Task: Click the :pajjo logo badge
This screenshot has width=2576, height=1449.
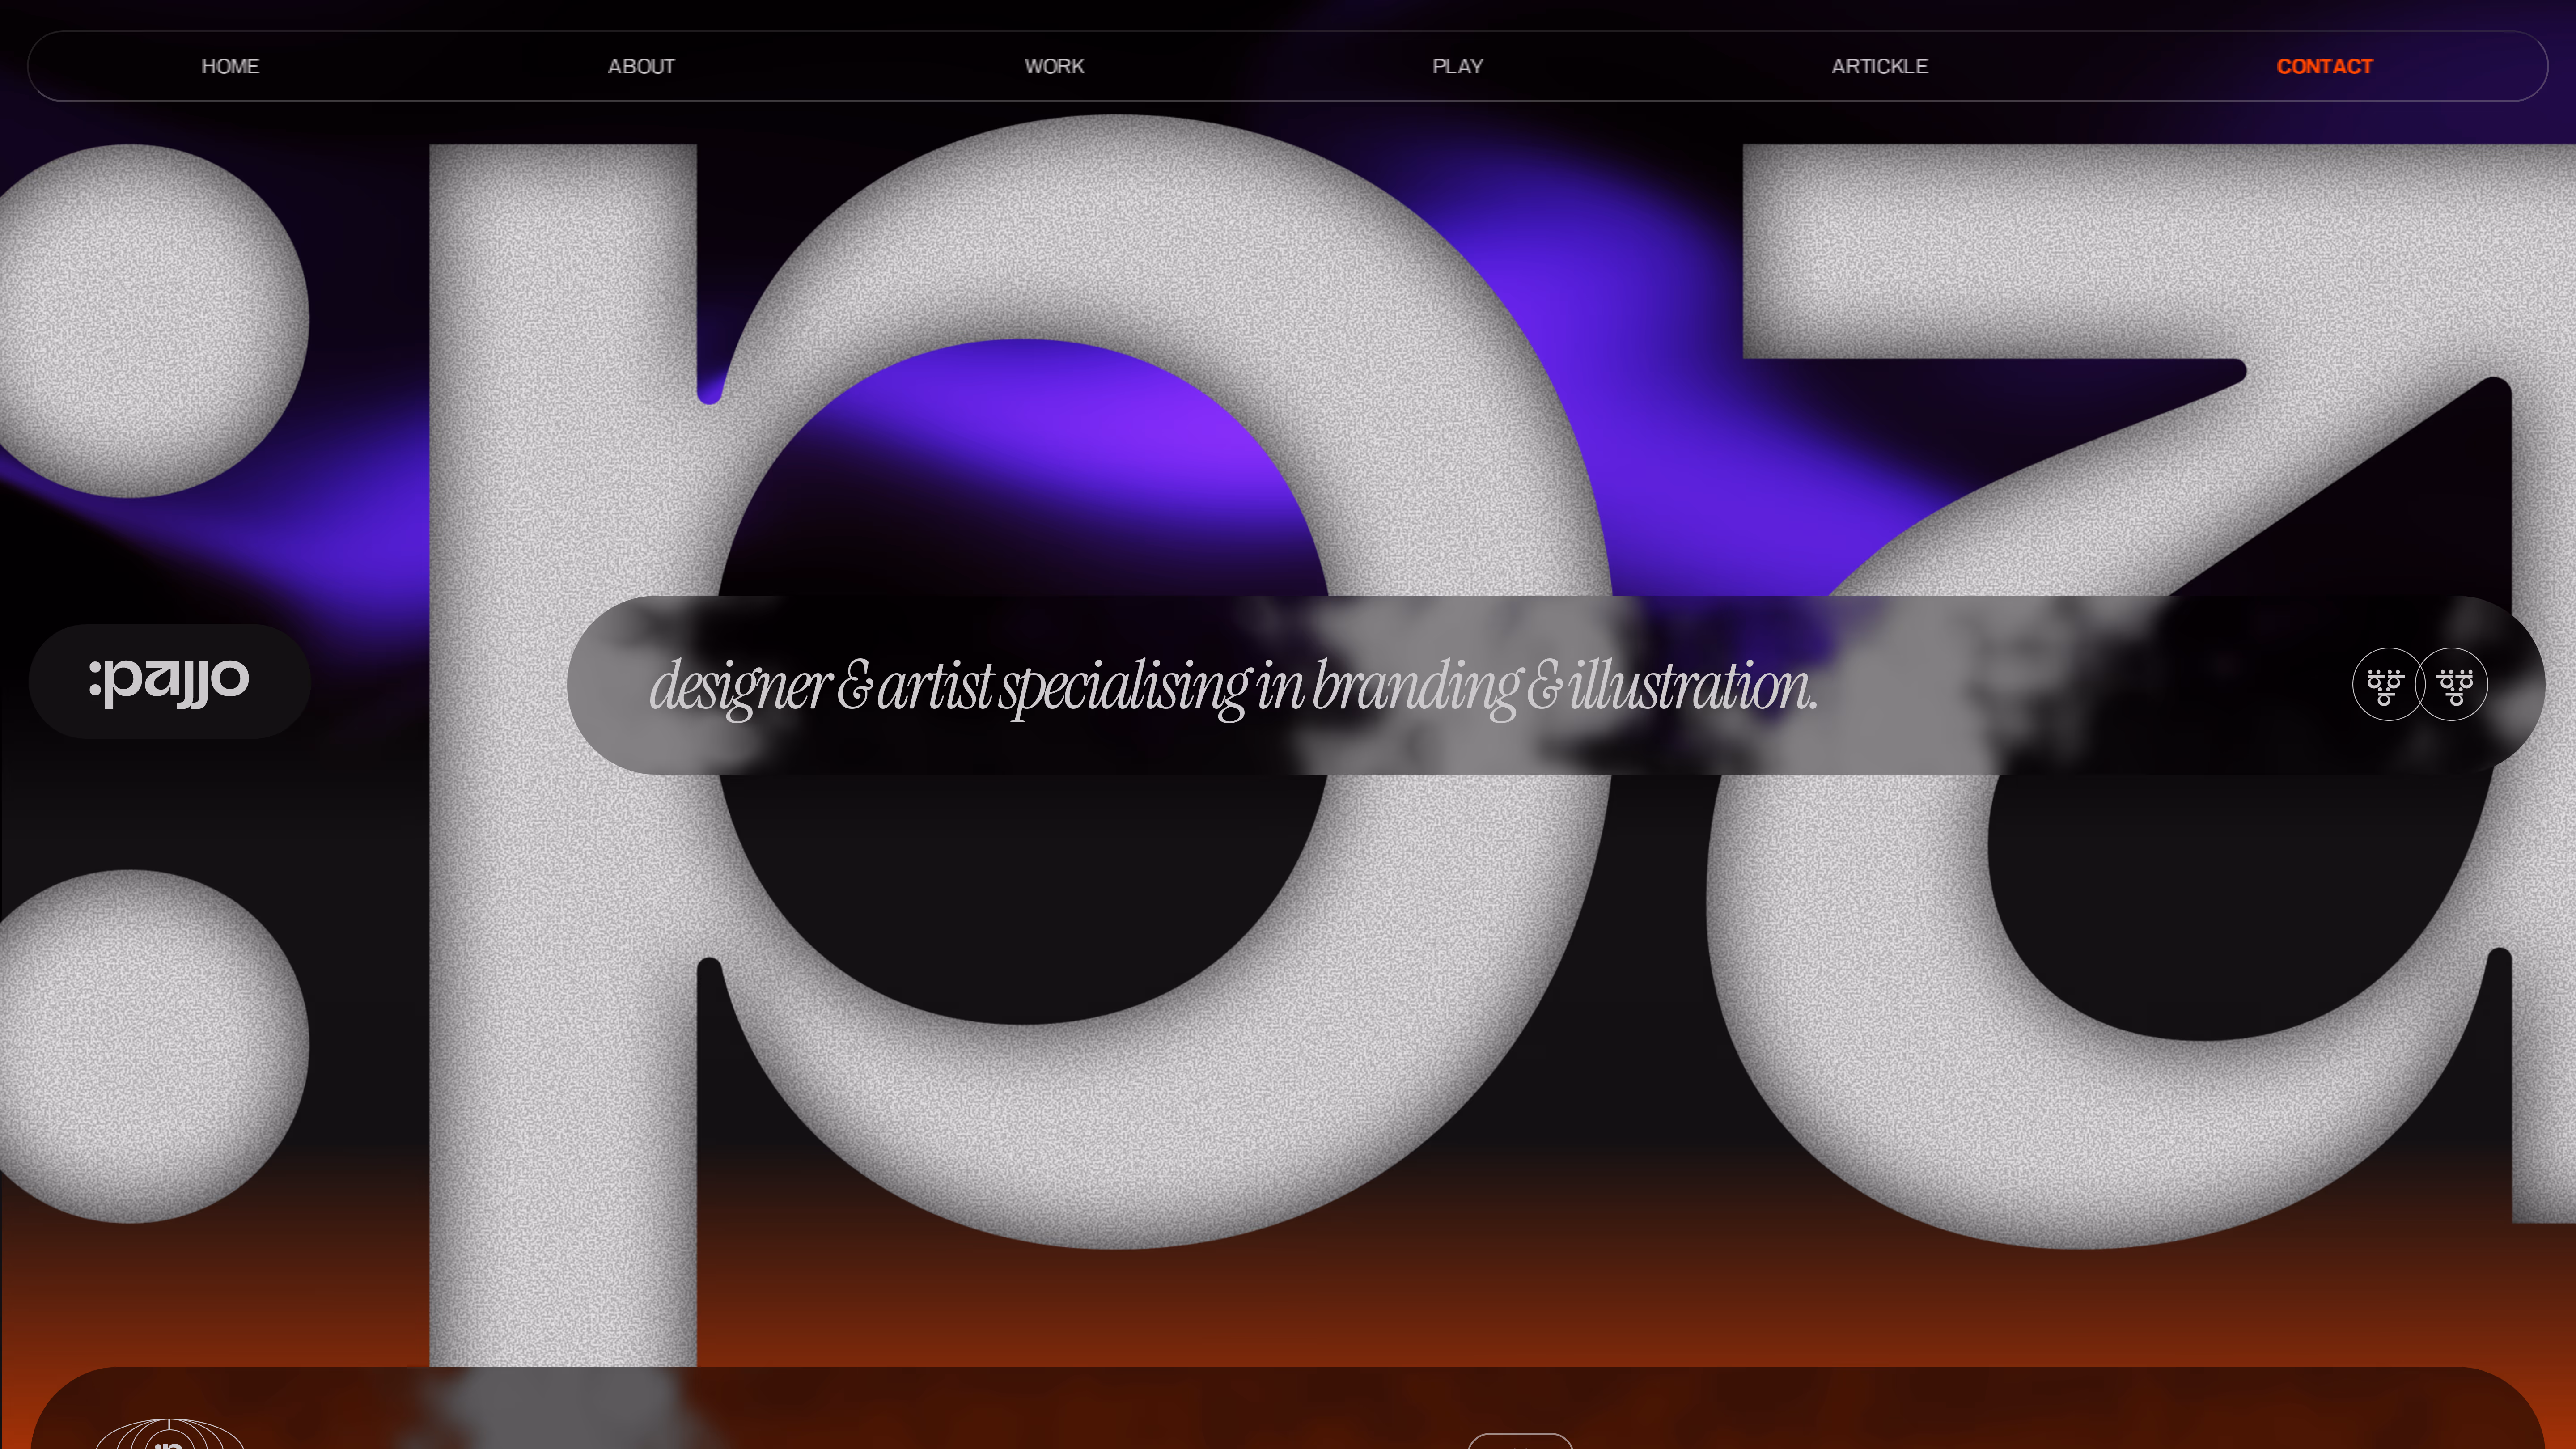Action: coord(169,682)
